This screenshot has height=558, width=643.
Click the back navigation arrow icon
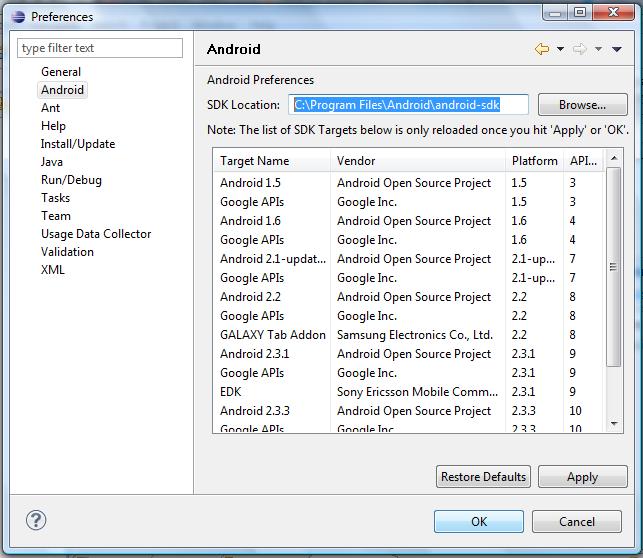(x=542, y=49)
